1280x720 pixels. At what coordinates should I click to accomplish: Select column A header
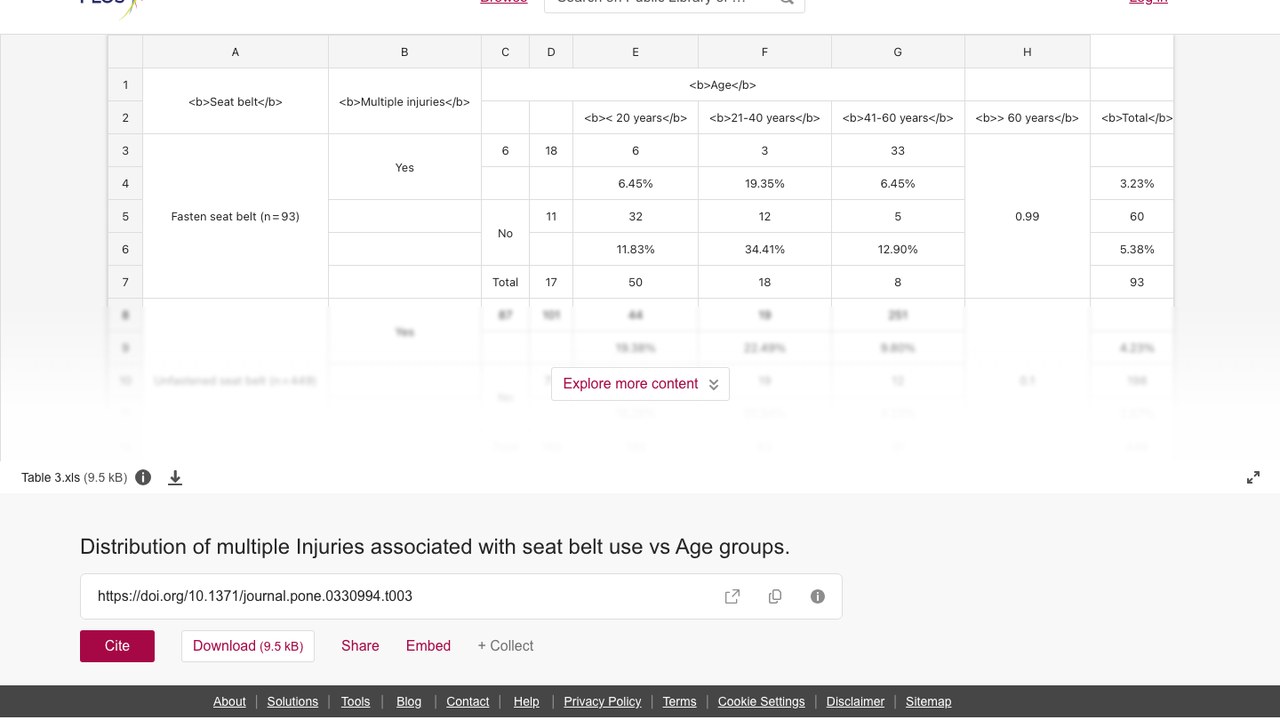coord(235,52)
